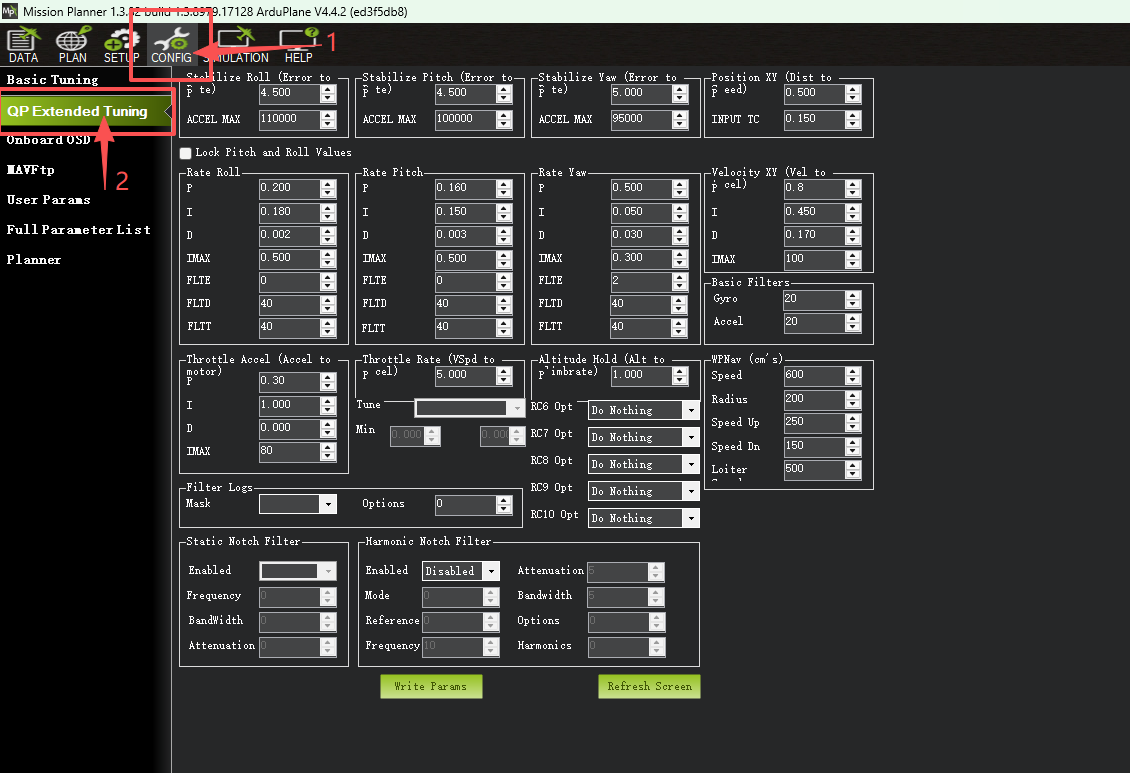Expand the RC9 Opt dropdown
This screenshot has height=773, width=1130.
click(644, 491)
